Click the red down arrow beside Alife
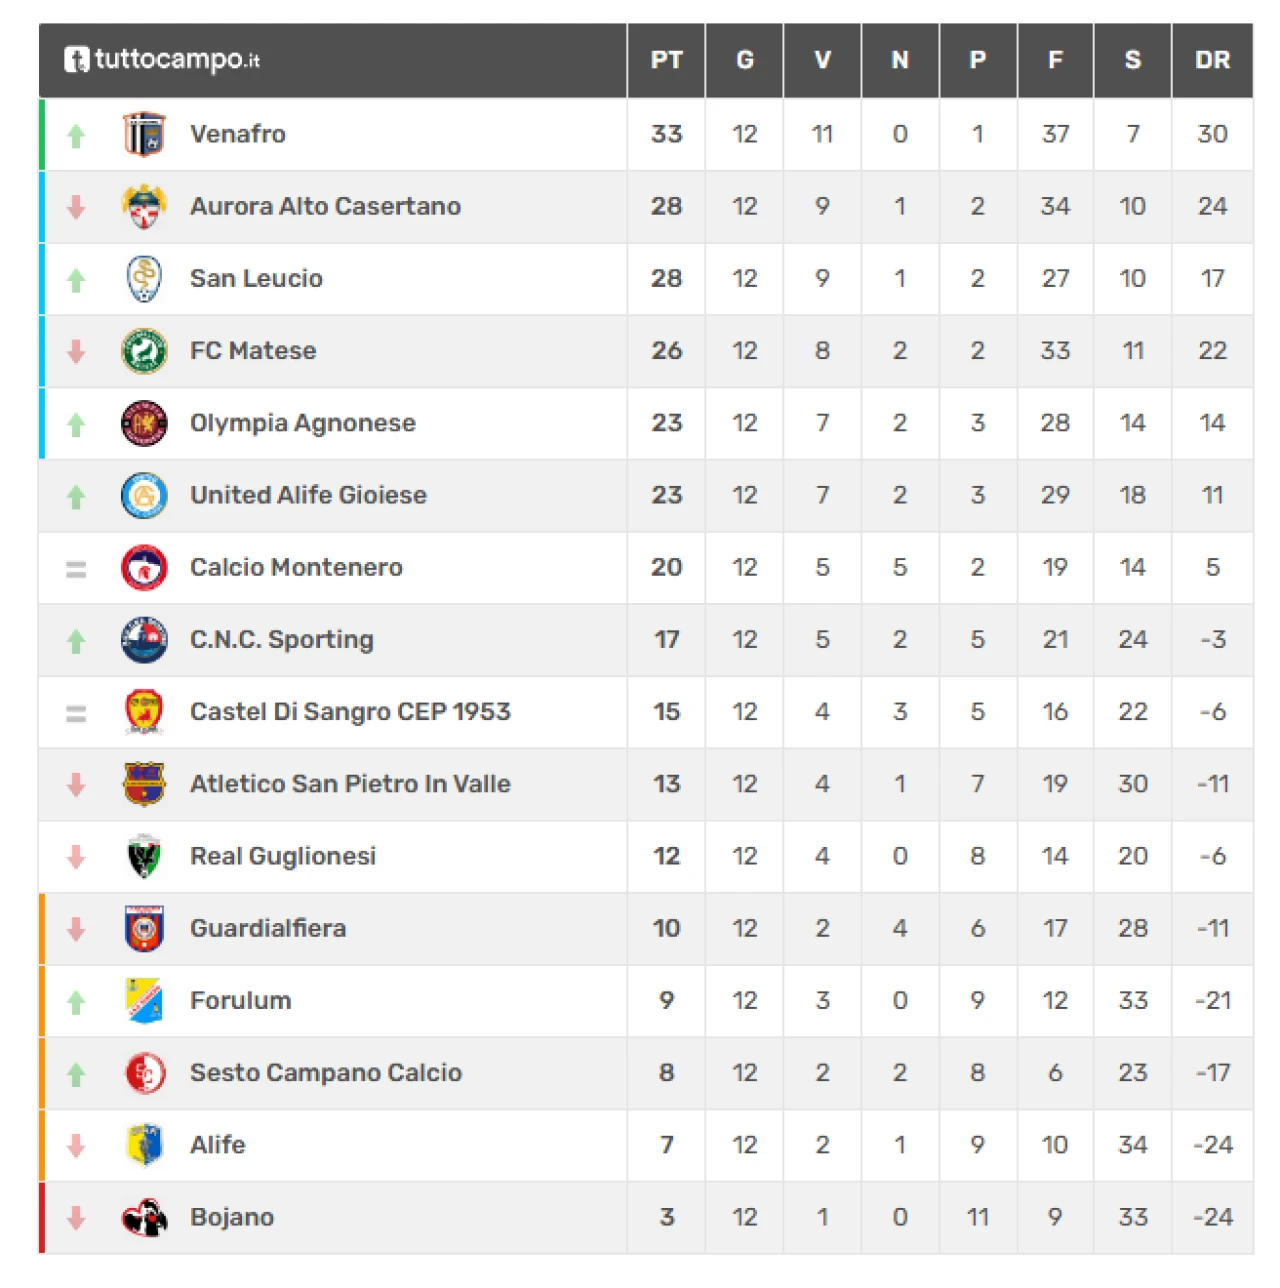1280x1288 pixels. [x=76, y=1146]
